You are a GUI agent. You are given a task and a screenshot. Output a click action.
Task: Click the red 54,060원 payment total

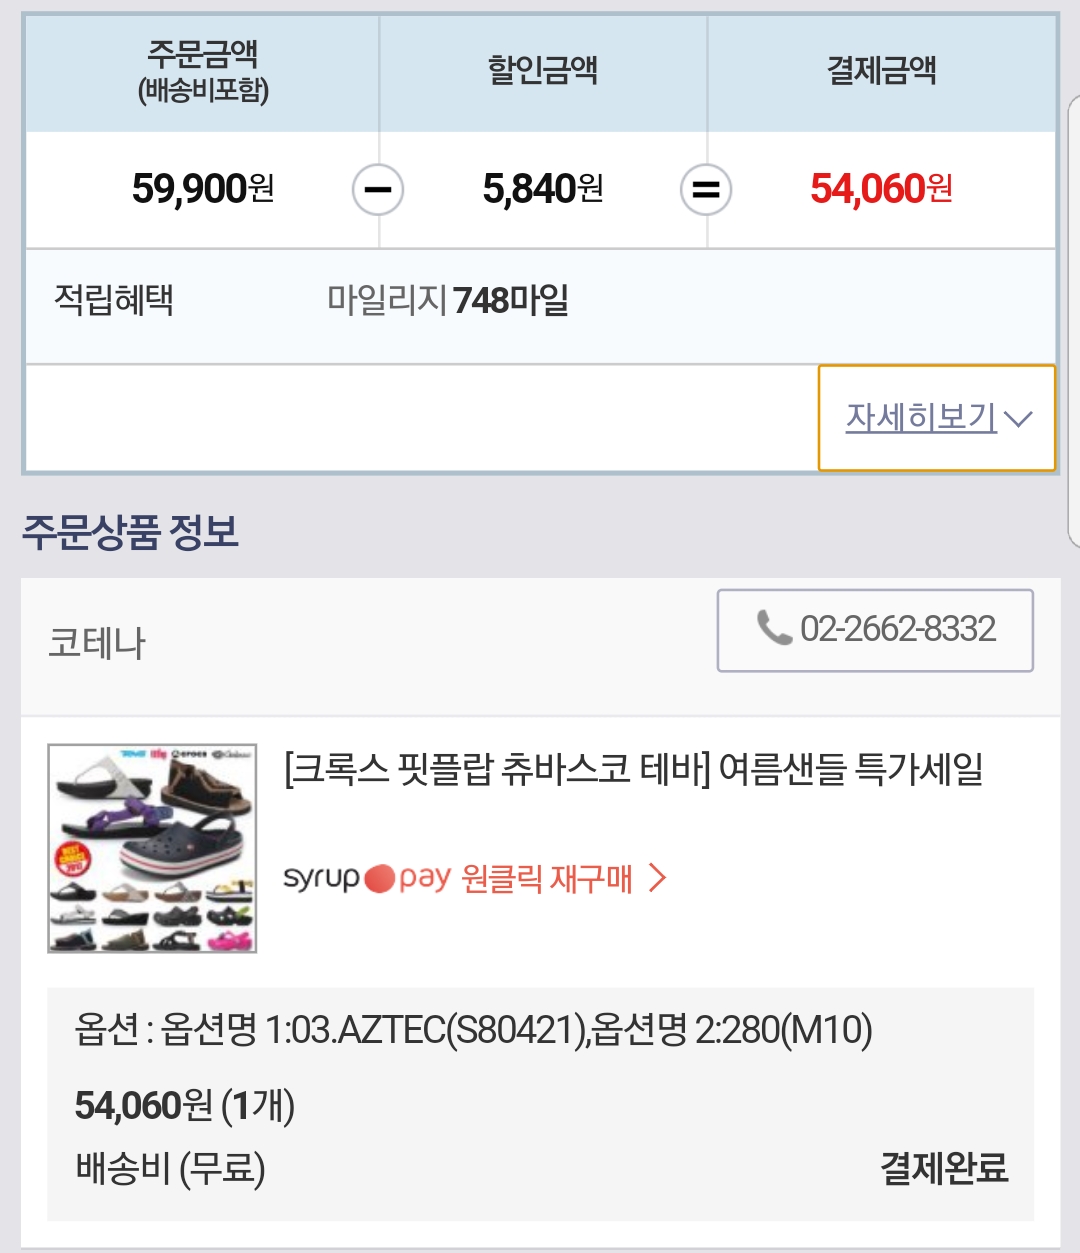tap(881, 188)
